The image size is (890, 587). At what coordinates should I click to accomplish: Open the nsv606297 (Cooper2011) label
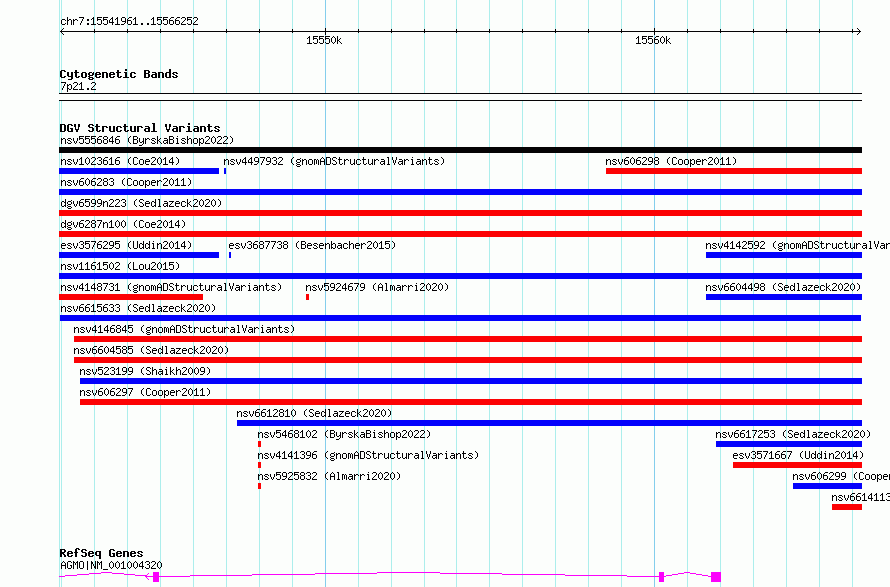coord(145,392)
